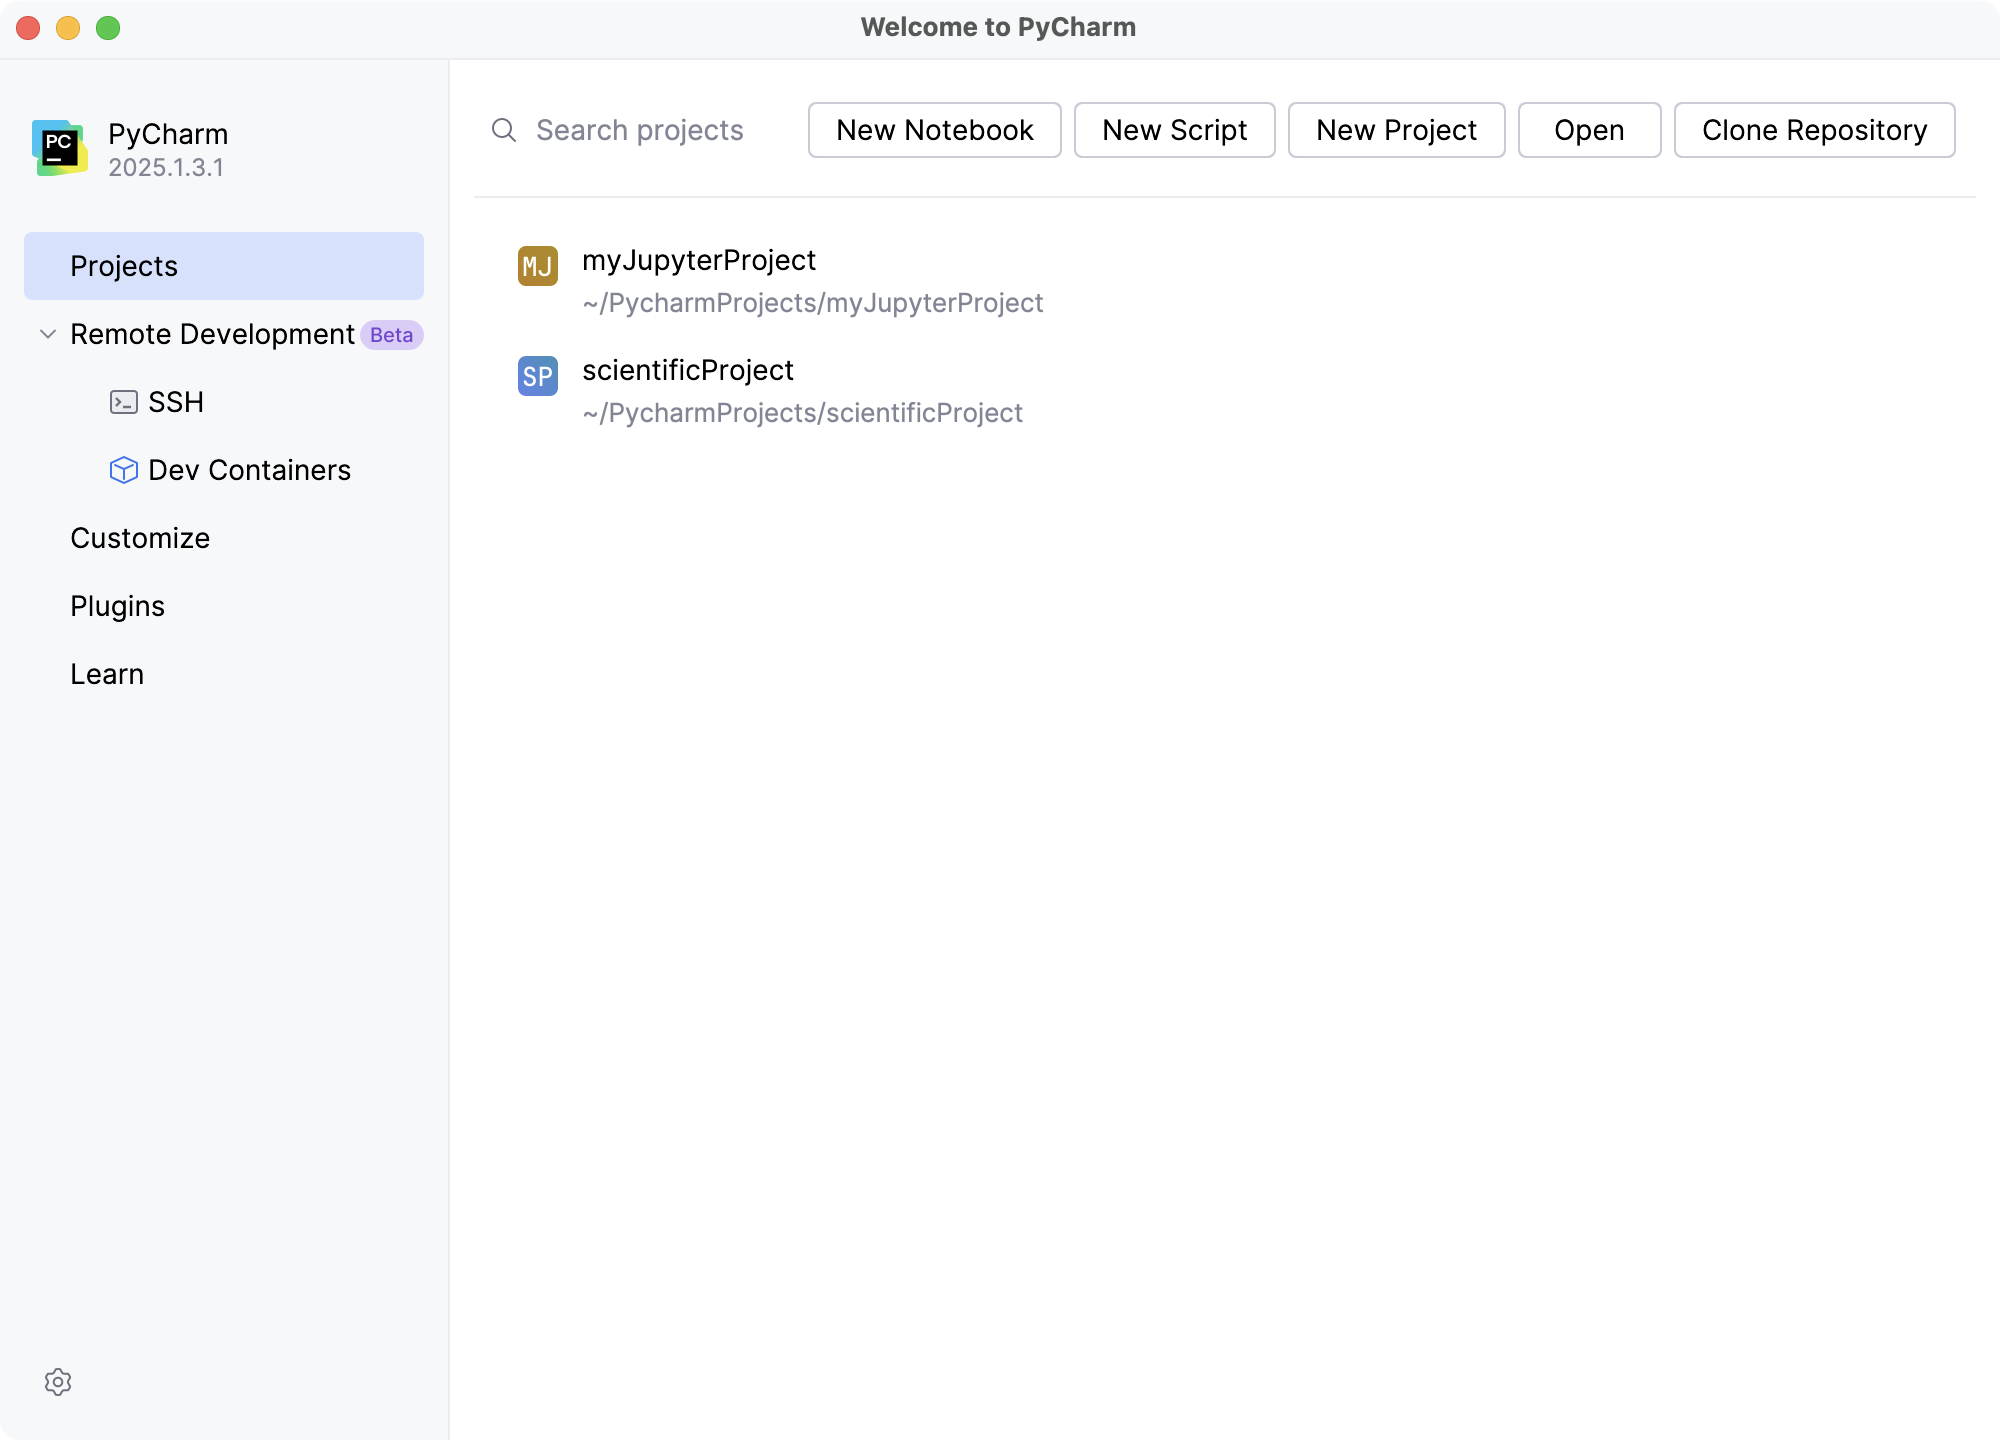Open settings via the gear icon
Image resolution: width=2000 pixels, height=1440 pixels.
pos(60,1382)
